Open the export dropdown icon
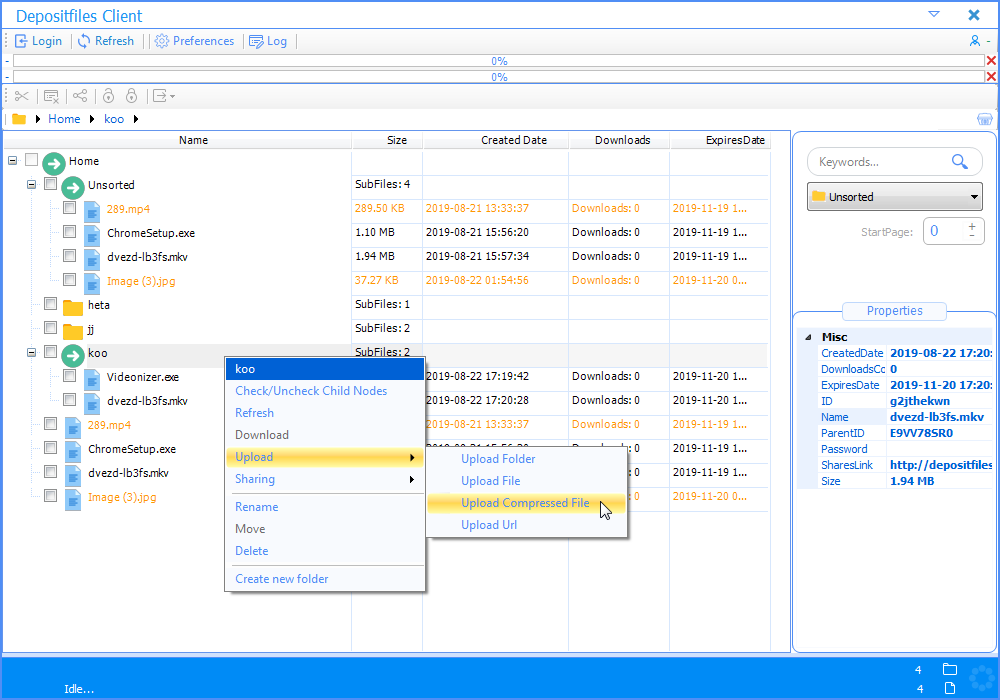 point(163,96)
